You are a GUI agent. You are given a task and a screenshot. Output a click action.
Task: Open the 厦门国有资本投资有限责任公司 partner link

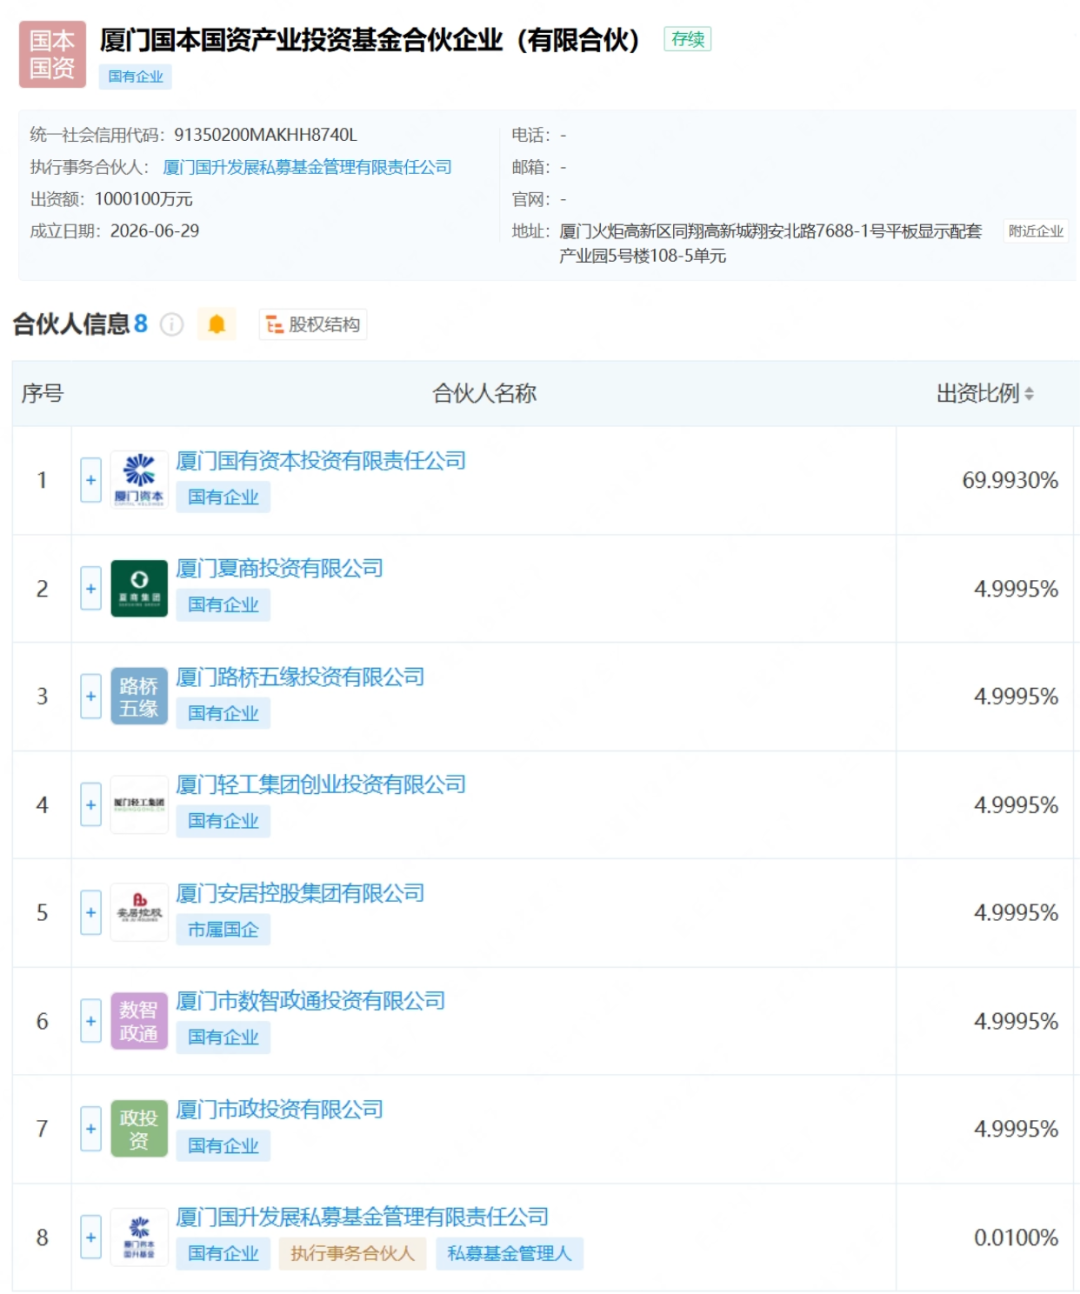[x=321, y=461]
